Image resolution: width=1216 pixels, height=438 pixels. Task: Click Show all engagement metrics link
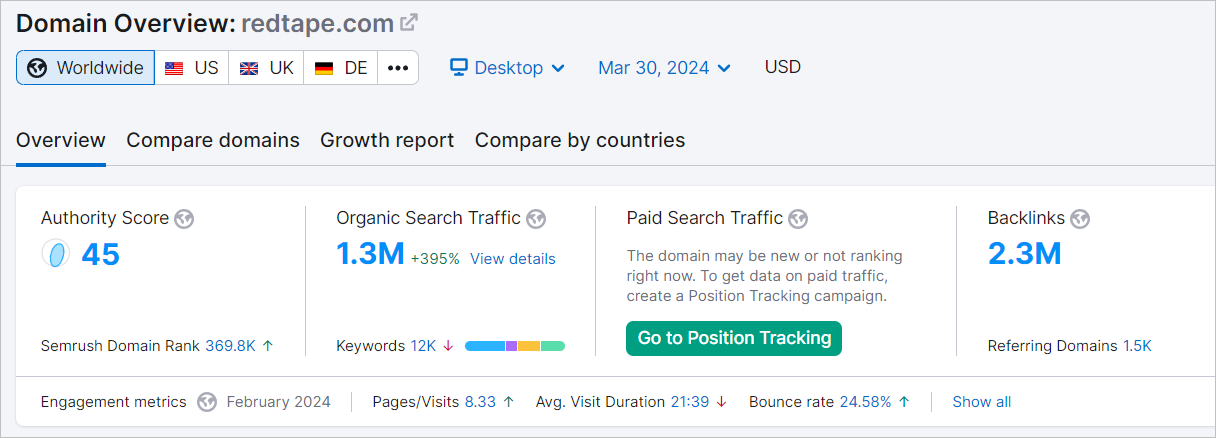981,402
